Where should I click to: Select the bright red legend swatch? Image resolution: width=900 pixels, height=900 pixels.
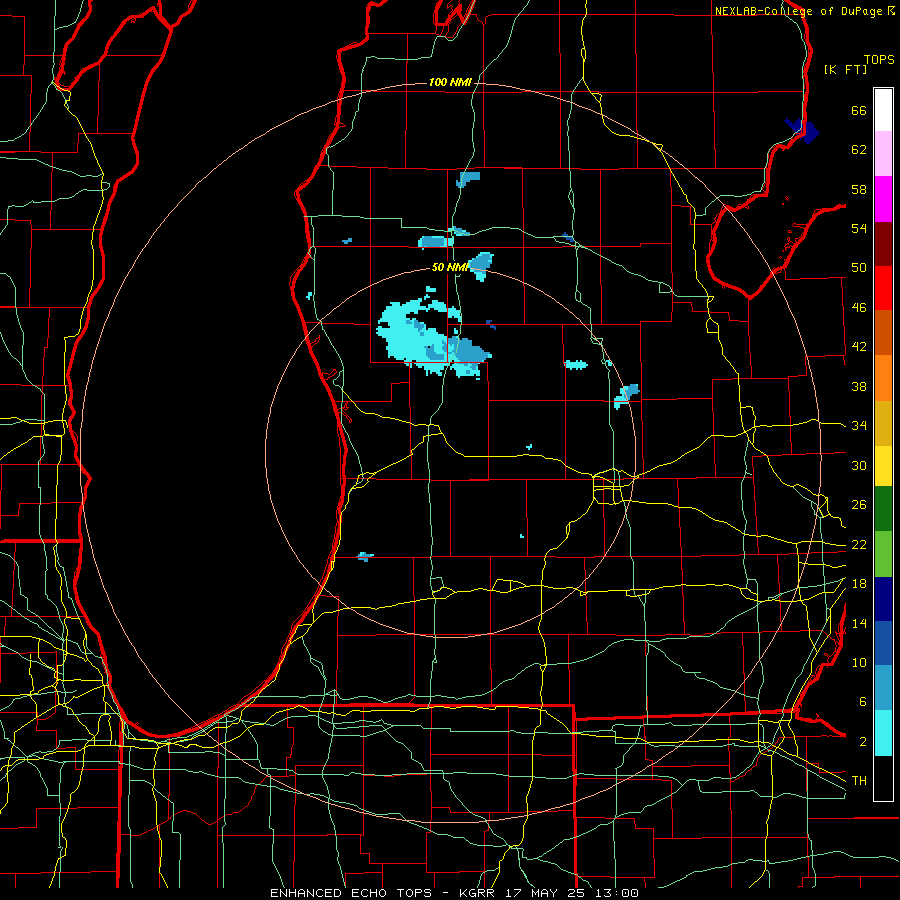883,288
